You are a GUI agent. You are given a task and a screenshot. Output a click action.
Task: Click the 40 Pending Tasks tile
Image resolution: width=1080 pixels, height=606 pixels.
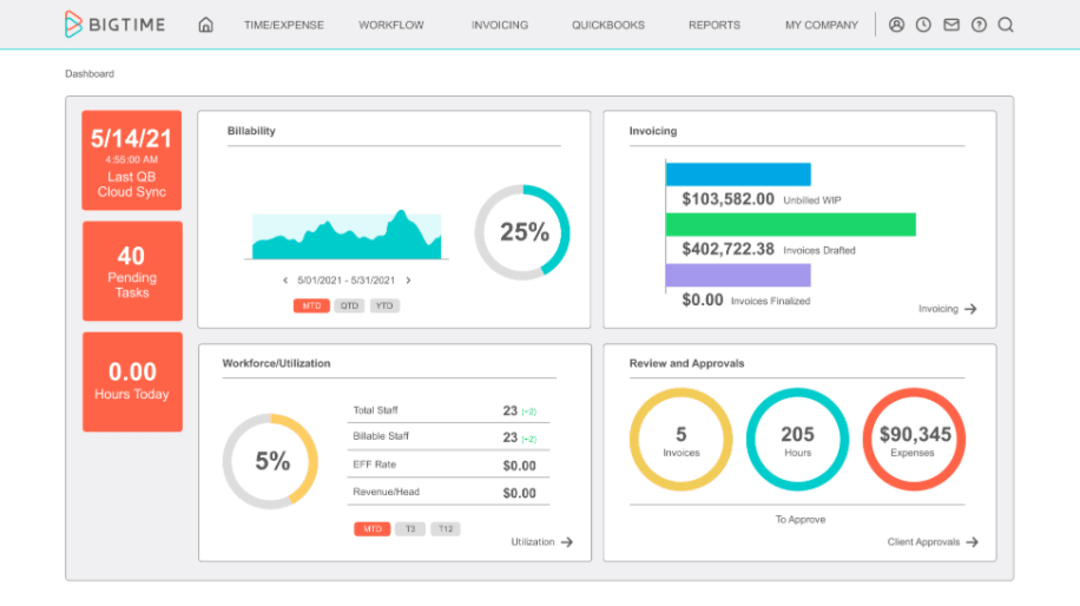132,271
